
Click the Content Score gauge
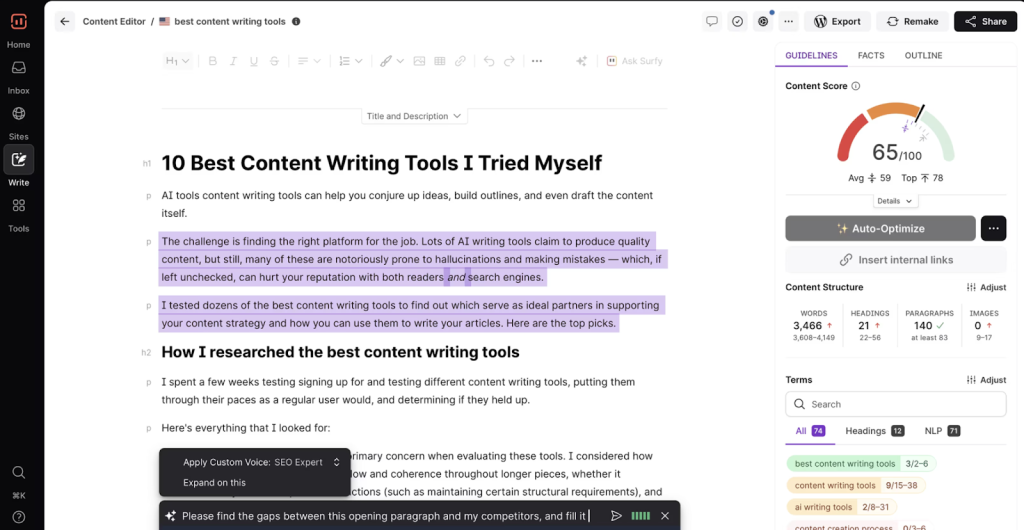(x=895, y=134)
